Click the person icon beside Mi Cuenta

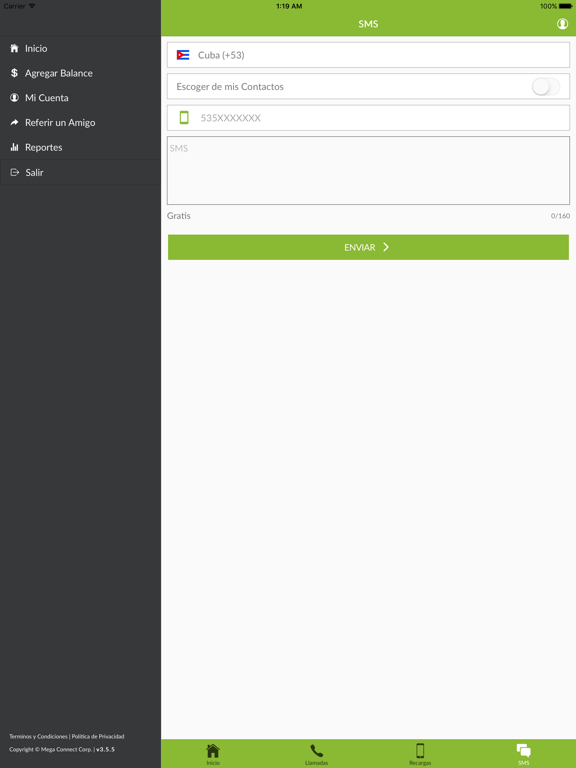14,97
